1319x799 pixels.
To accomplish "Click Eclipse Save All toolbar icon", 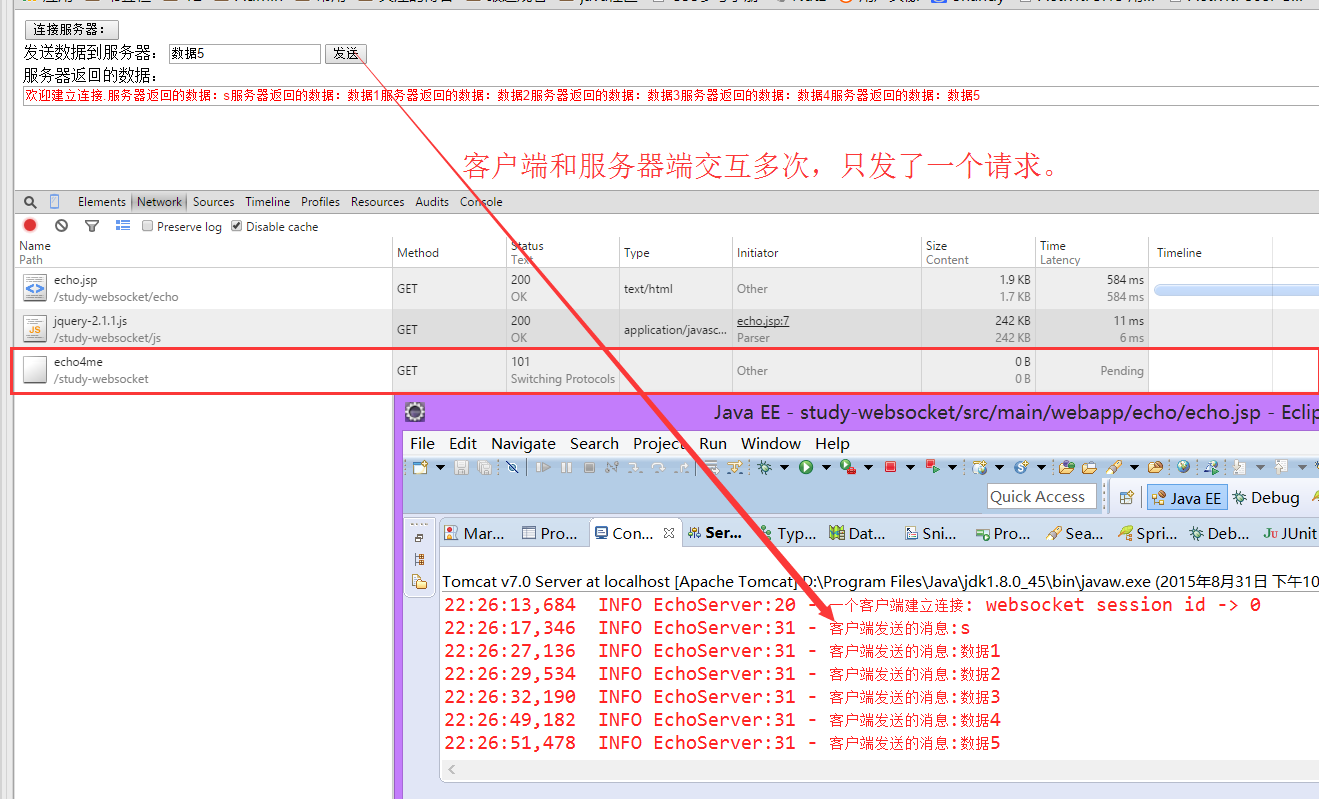I will [484, 467].
